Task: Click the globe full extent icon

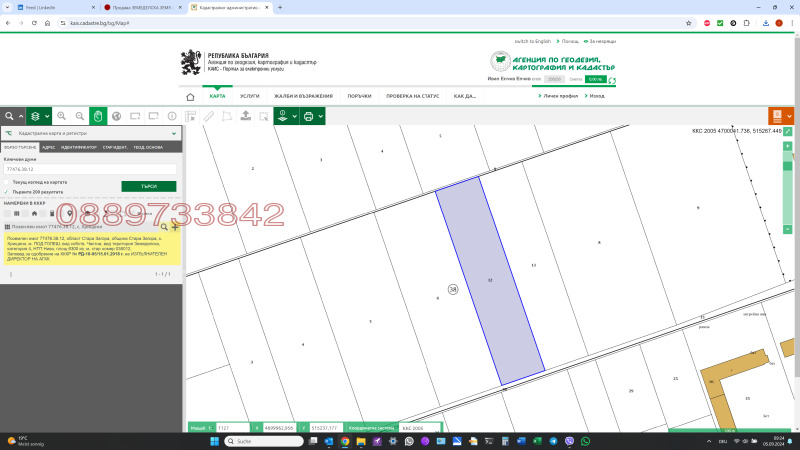Action: [116, 116]
